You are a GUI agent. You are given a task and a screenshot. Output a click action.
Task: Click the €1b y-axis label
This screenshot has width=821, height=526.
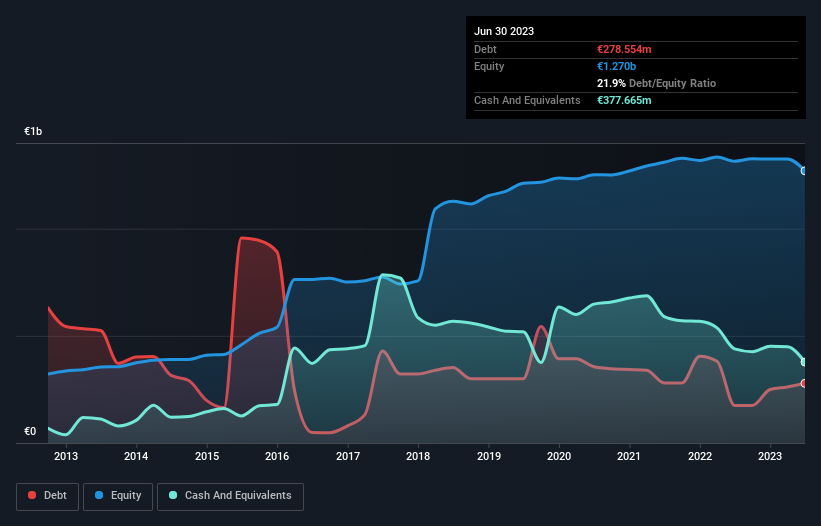coord(33,131)
